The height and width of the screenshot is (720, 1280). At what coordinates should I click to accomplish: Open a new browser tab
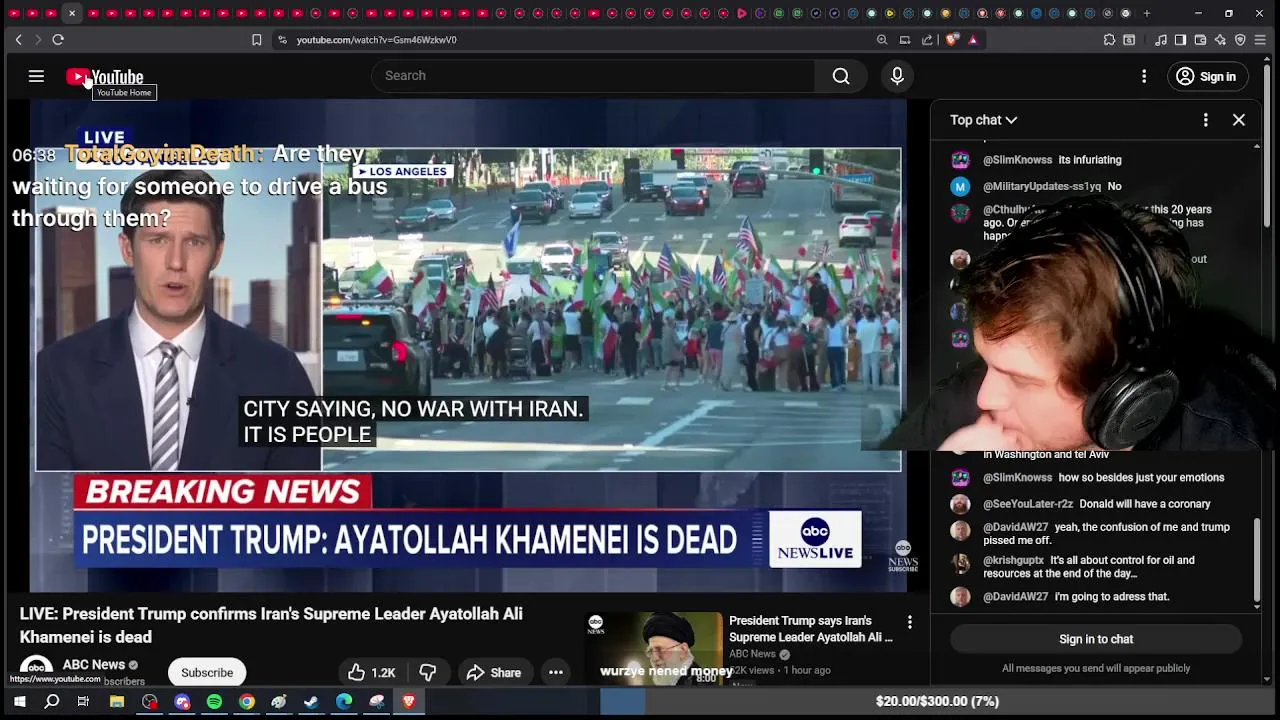click(1147, 13)
